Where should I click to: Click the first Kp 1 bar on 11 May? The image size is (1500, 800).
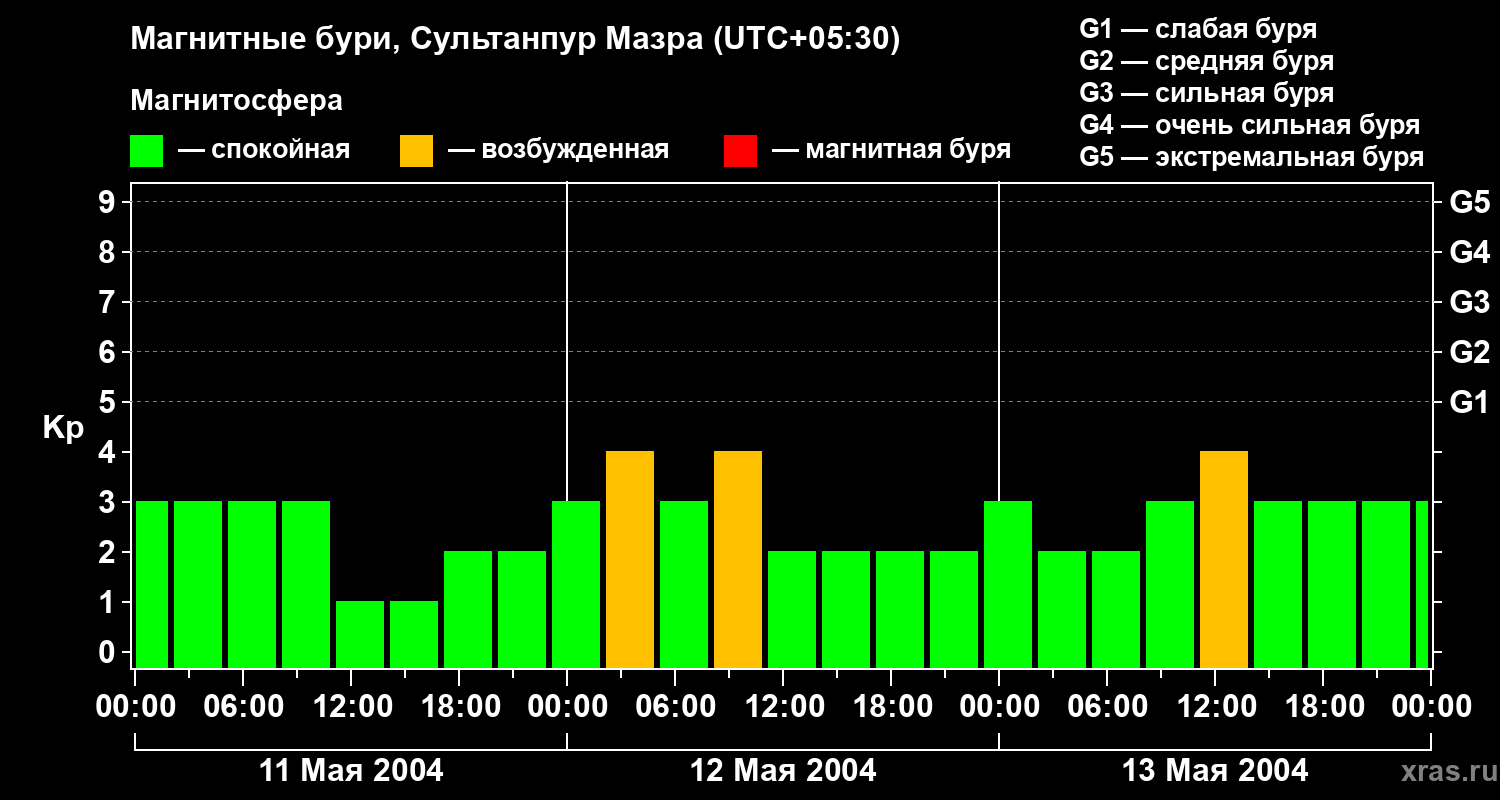(360, 635)
